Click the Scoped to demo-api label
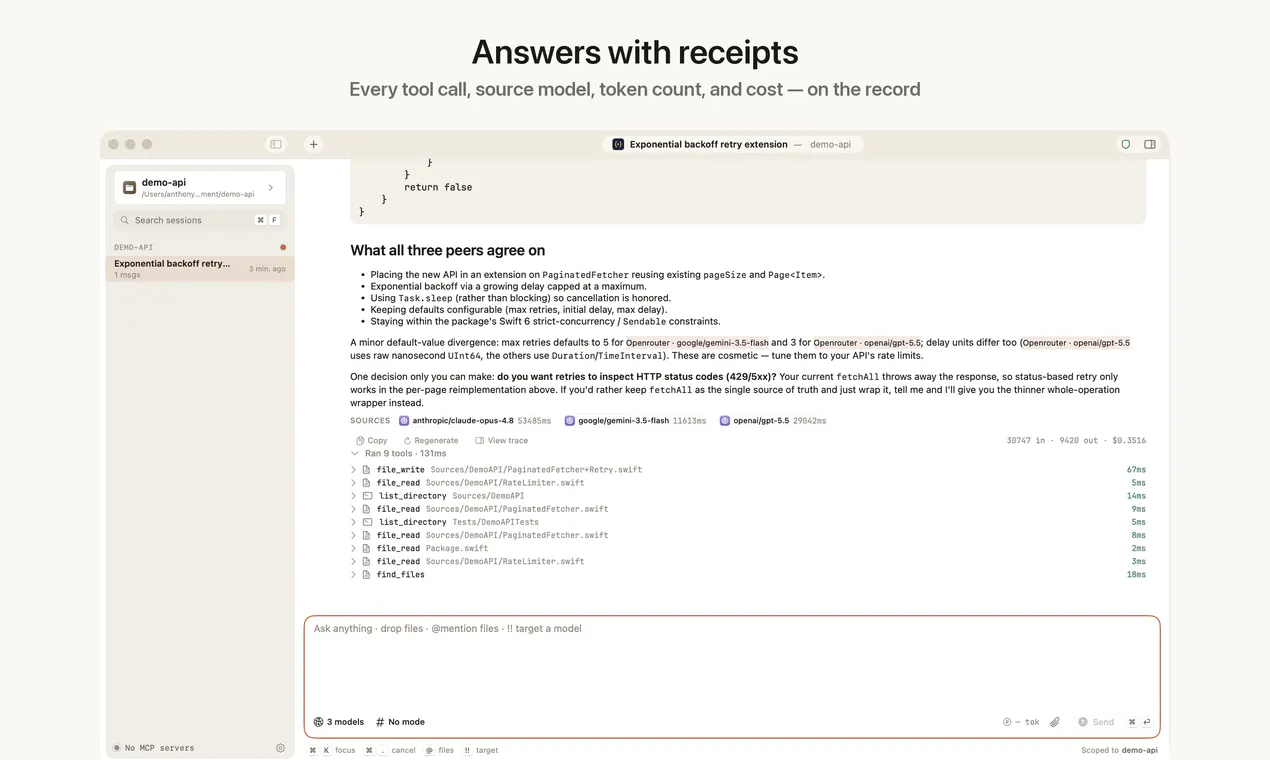Image resolution: width=1270 pixels, height=760 pixels. pyautogui.click(x=1119, y=750)
